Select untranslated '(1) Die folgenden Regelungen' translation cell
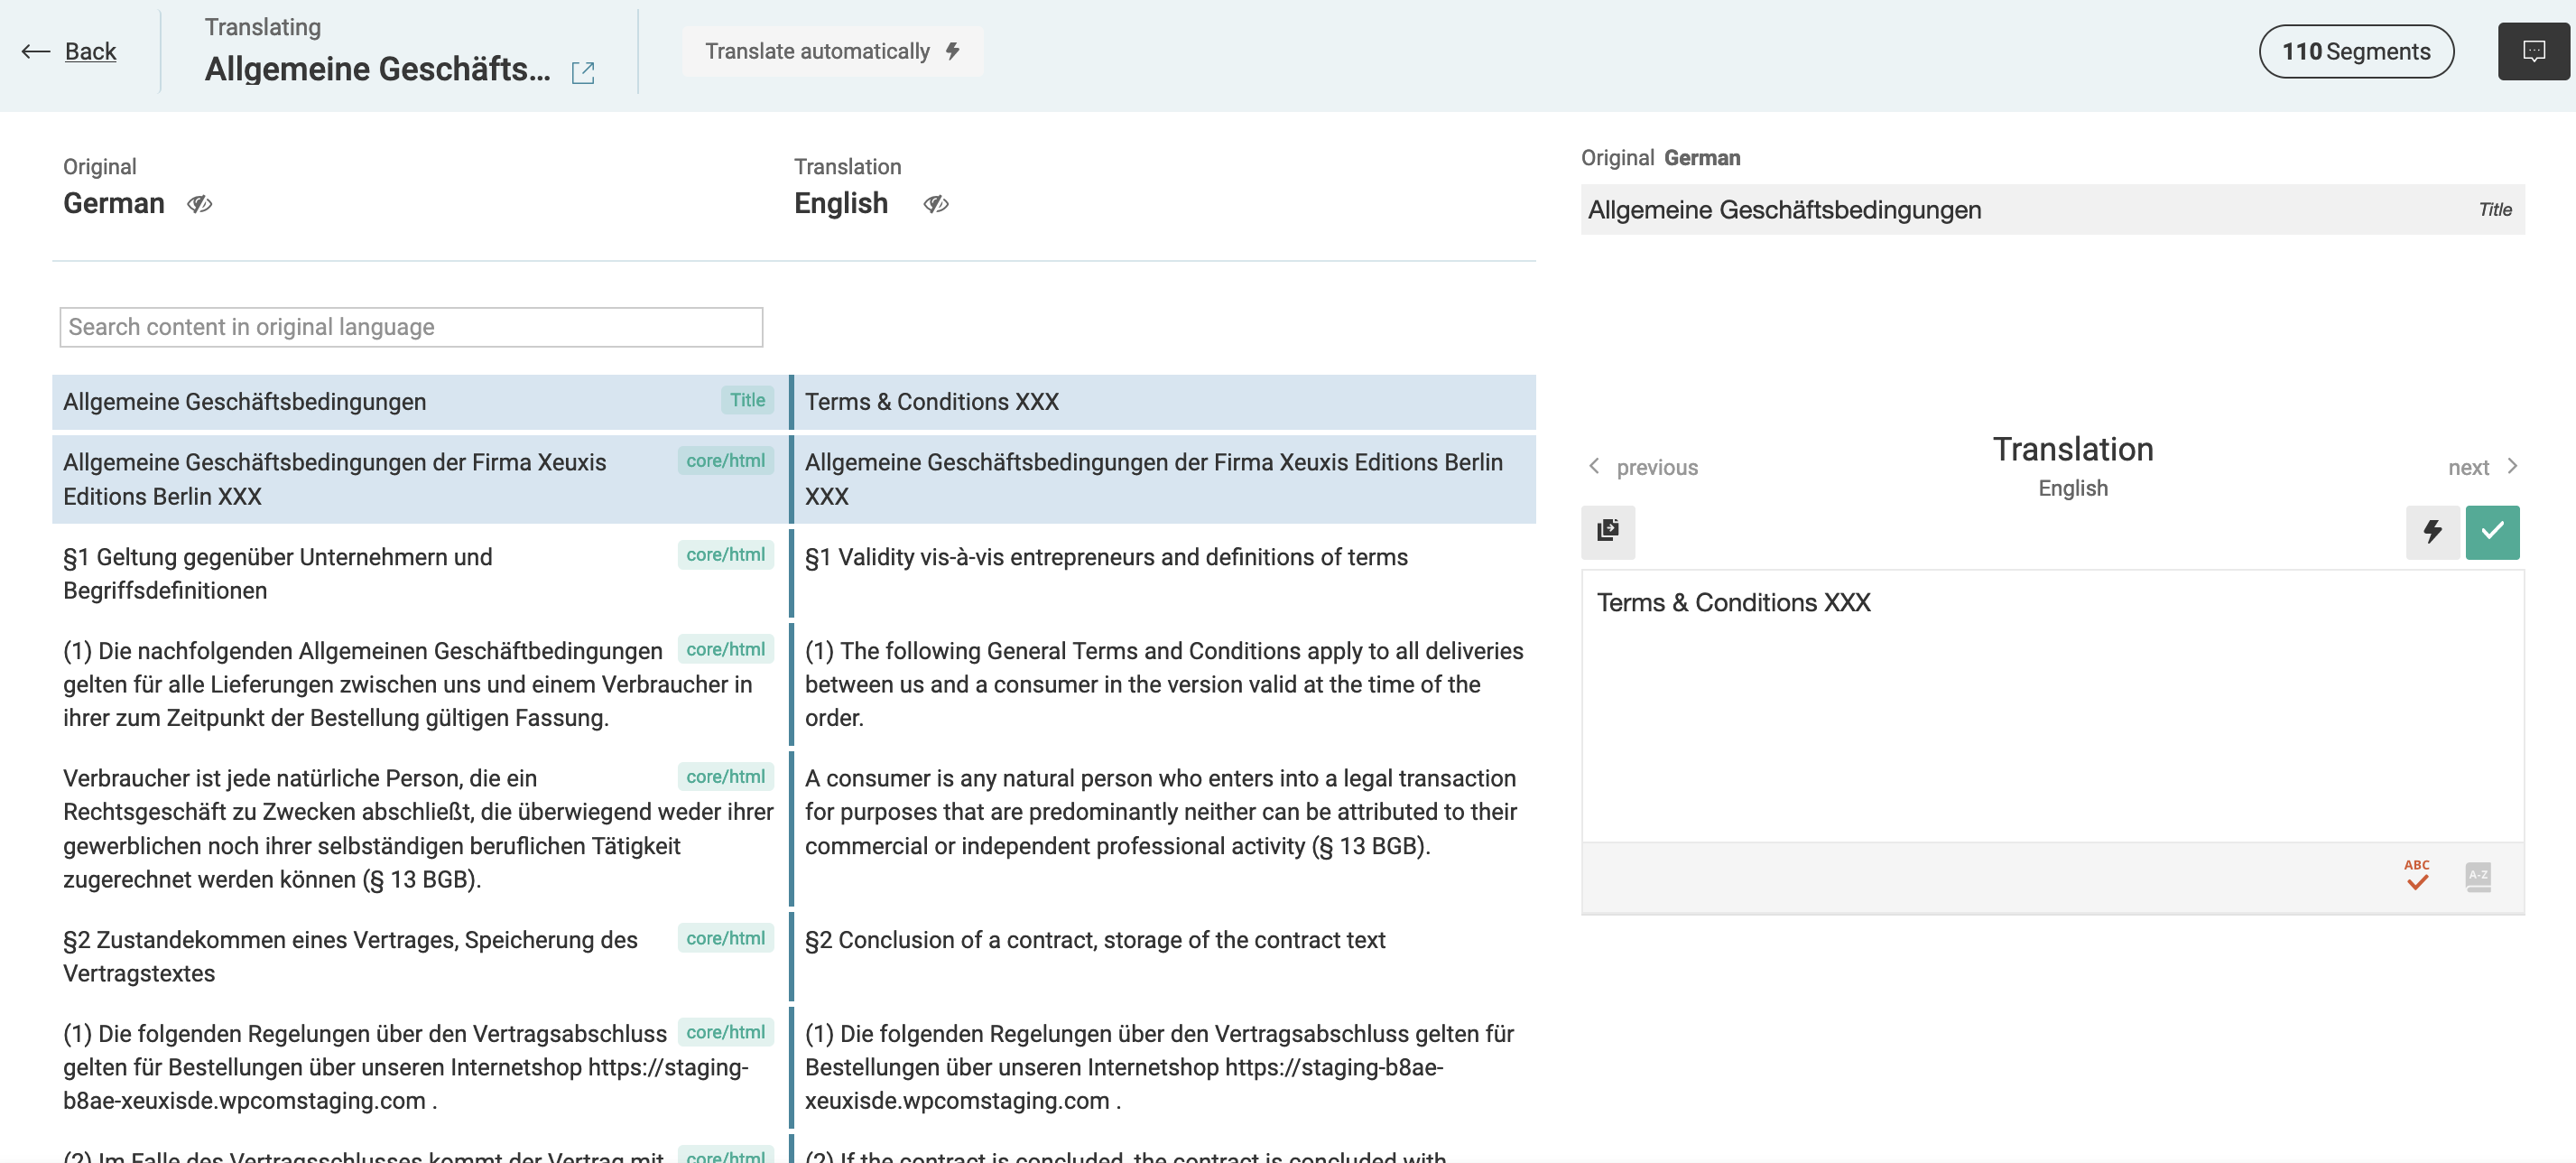 [x=1165, y=1067]
